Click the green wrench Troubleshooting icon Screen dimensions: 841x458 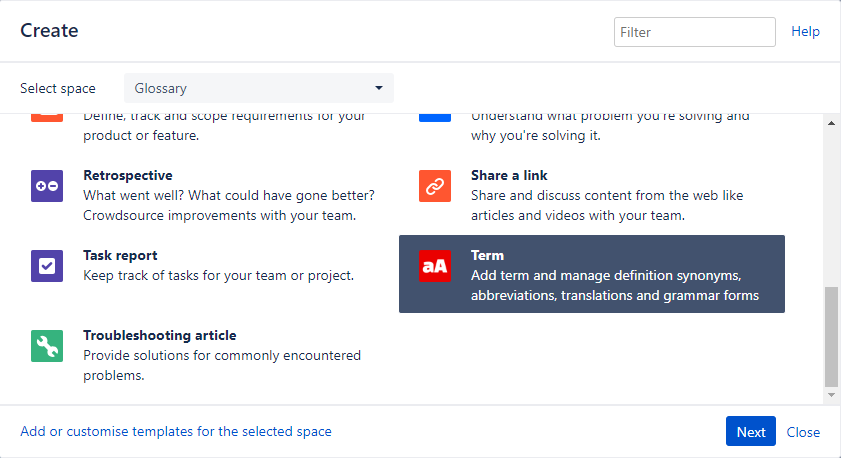(47, 346)
